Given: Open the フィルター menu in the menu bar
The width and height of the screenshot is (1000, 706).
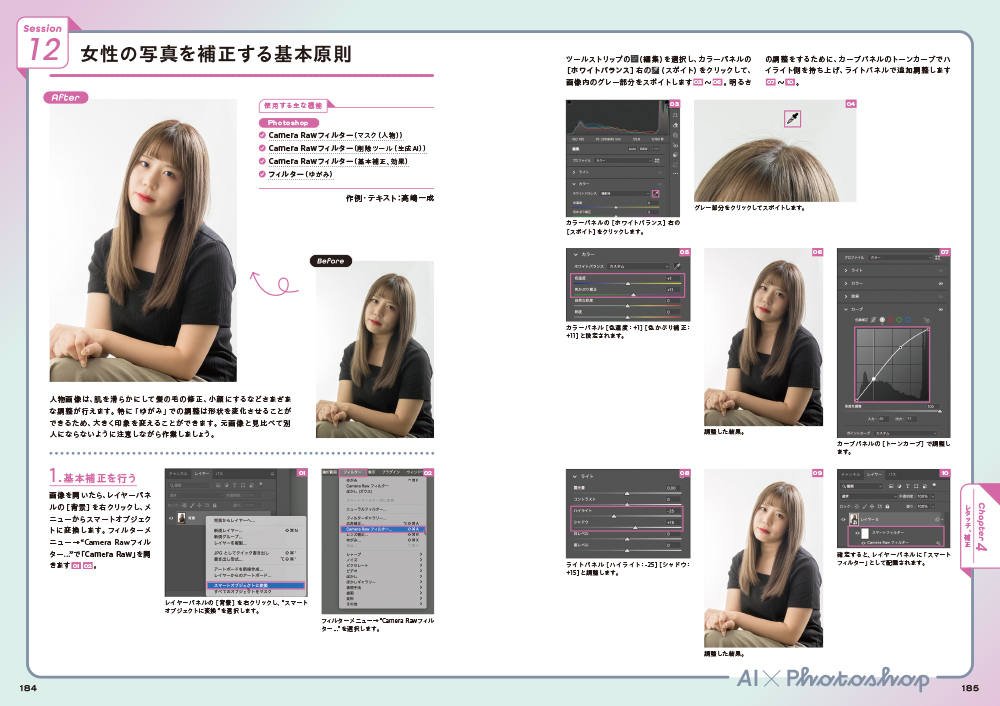Looking at the screenshot, I should [351, 471].
